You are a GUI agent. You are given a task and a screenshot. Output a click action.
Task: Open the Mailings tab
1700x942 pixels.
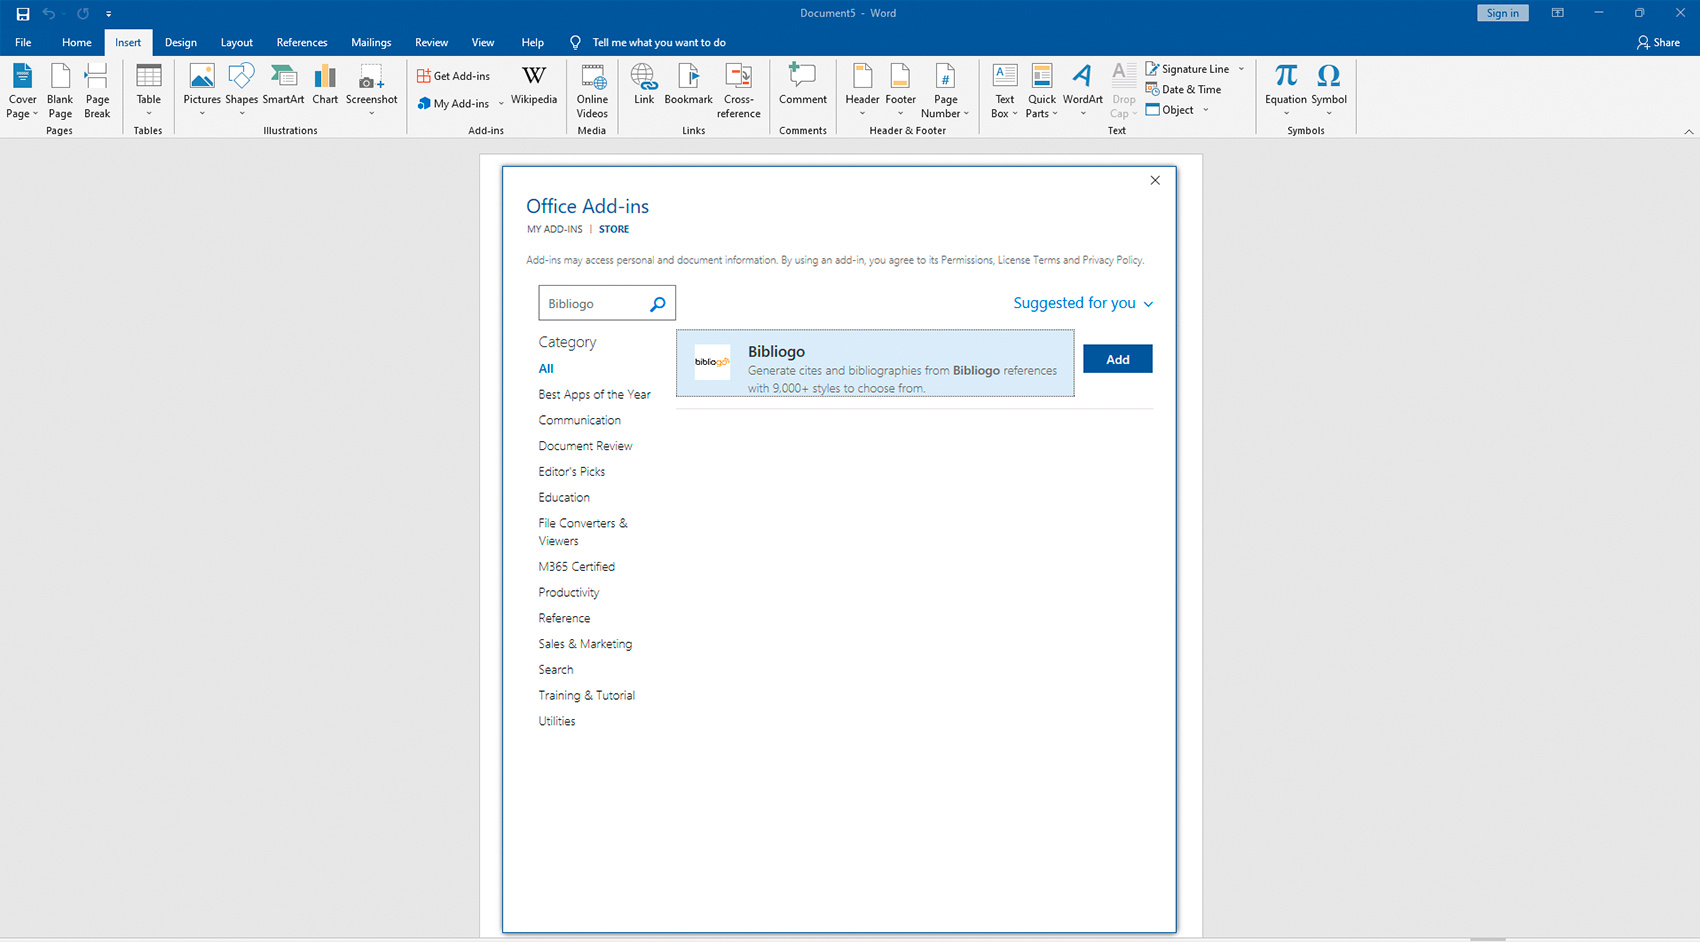371,42
